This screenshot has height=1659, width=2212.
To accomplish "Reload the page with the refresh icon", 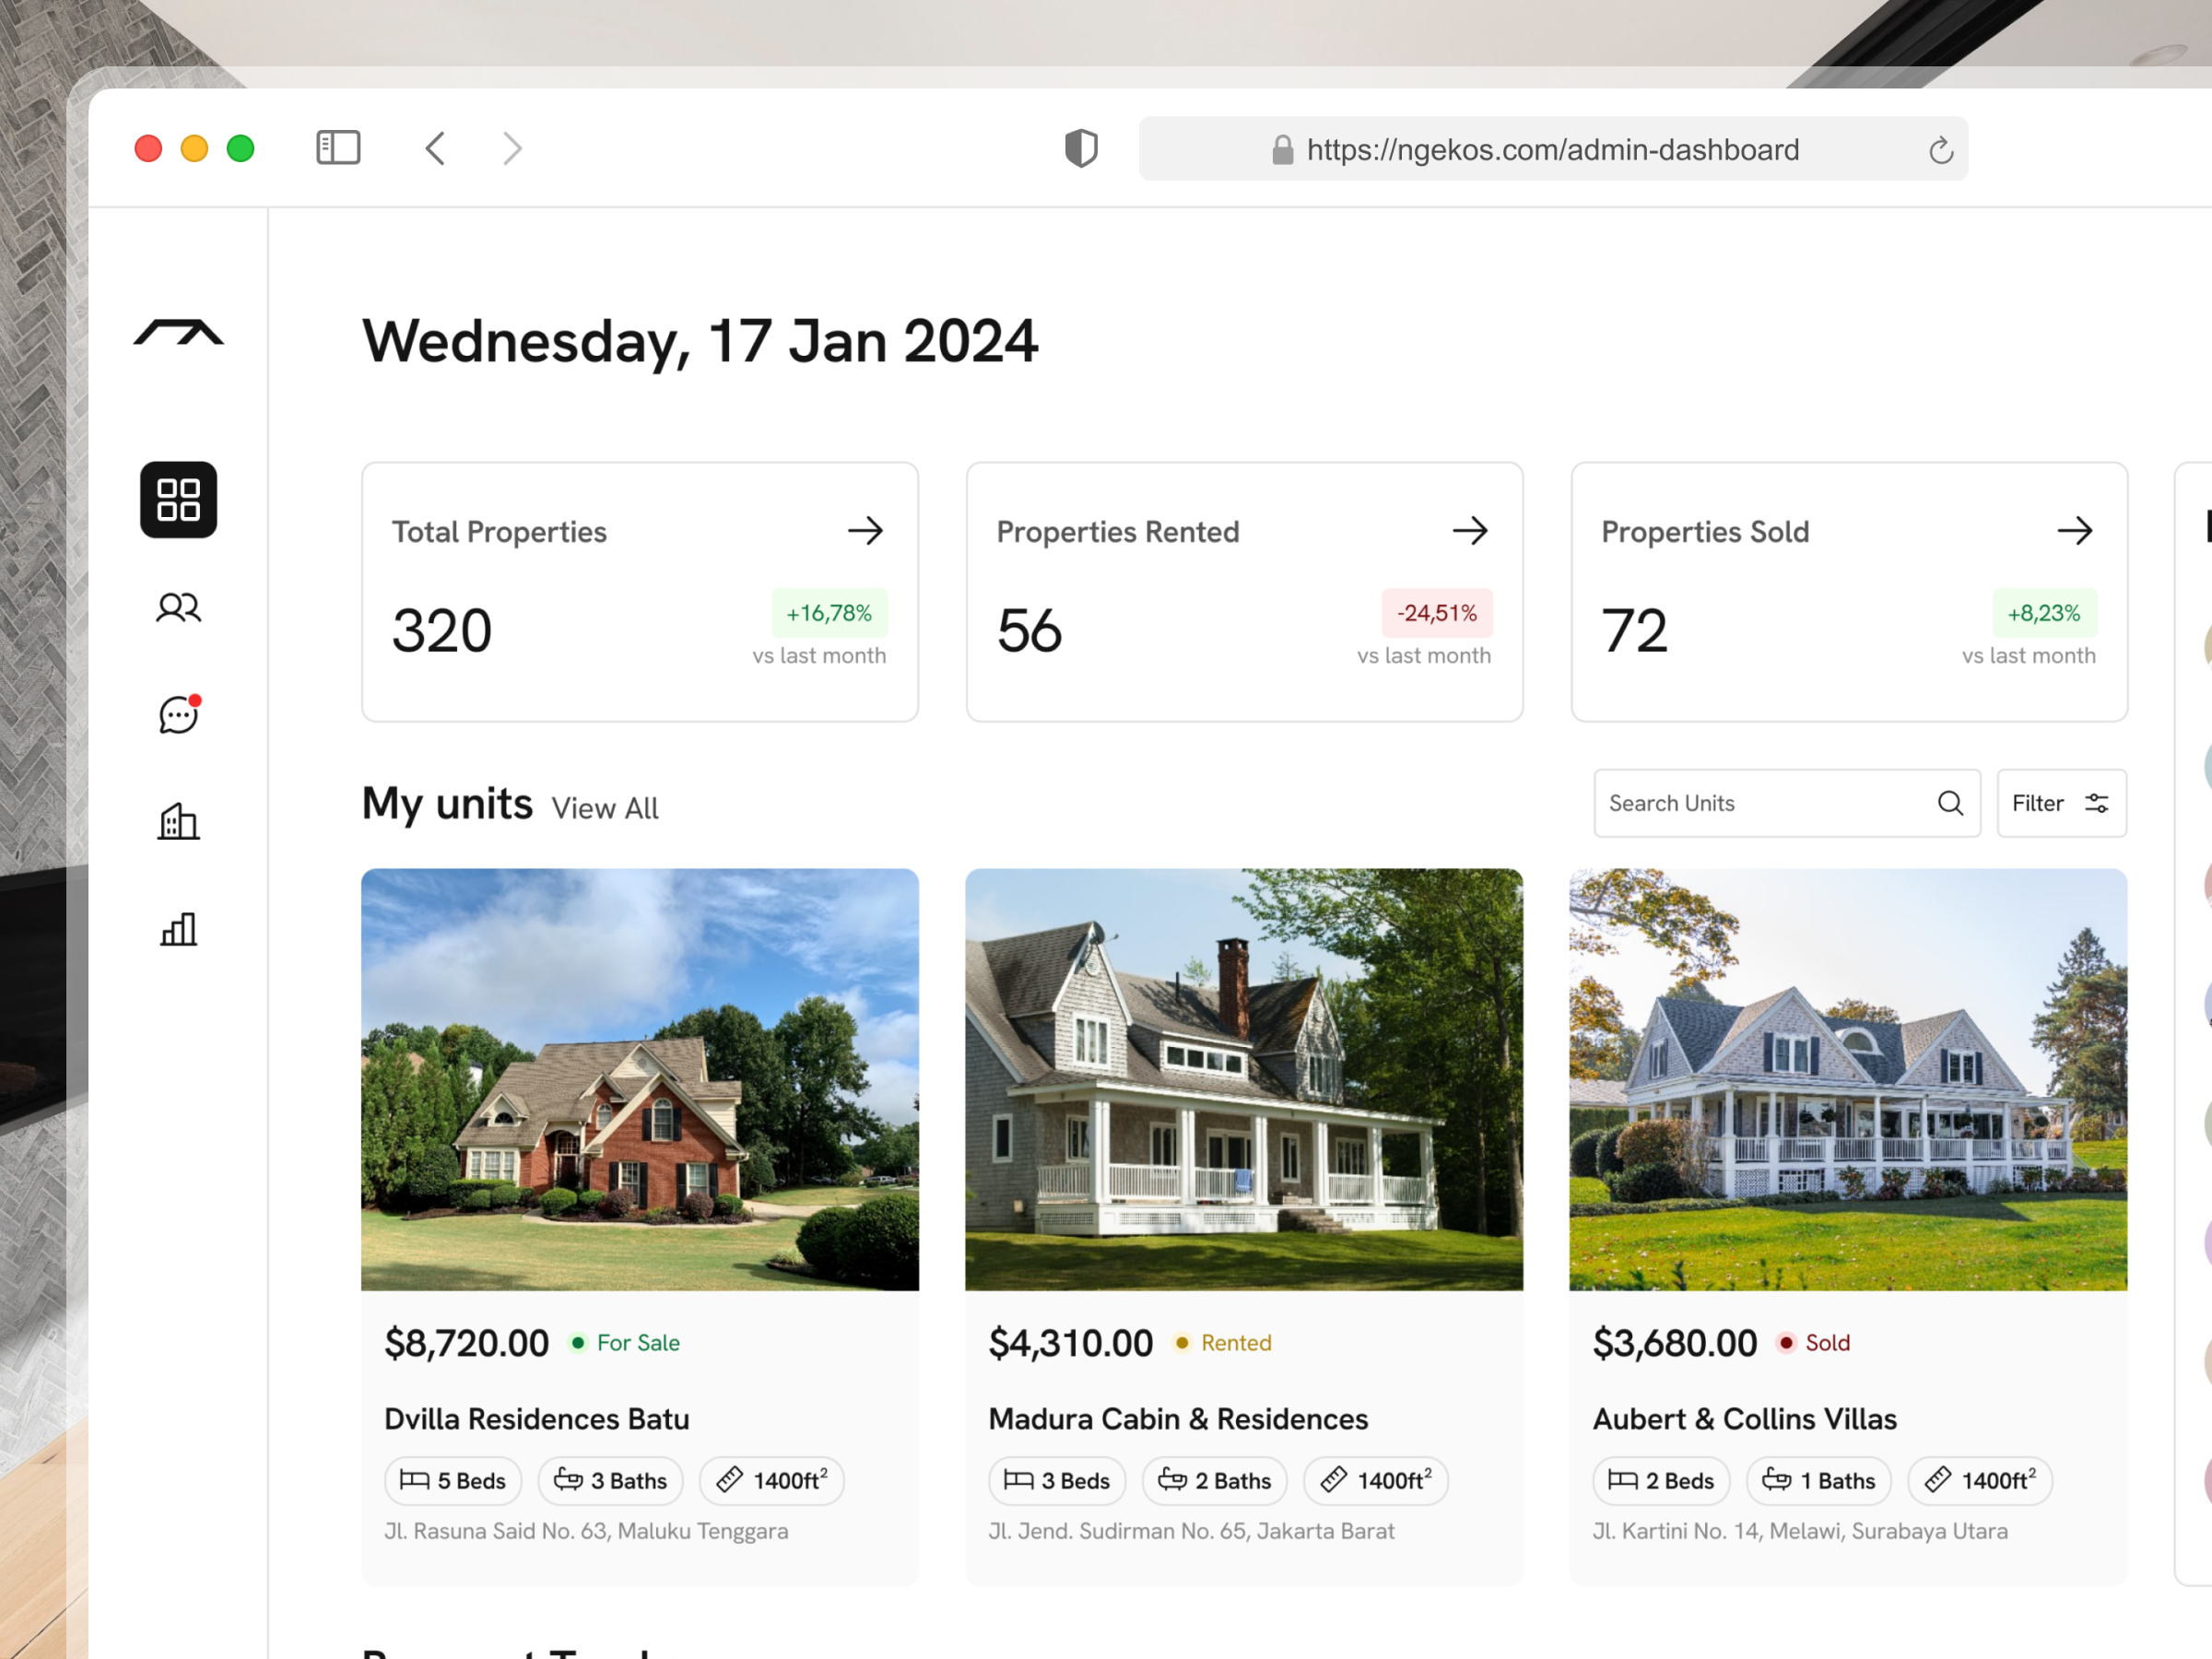I will (x=1941, y=149).
